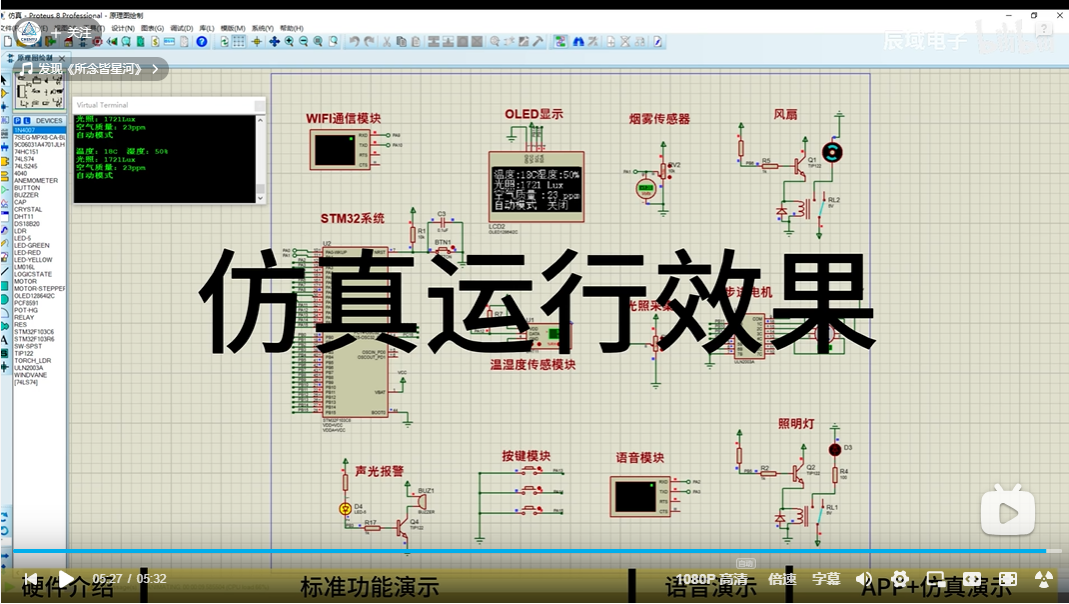
Task: Click the Electrical Rules Check icon
Action: [657, 42]
